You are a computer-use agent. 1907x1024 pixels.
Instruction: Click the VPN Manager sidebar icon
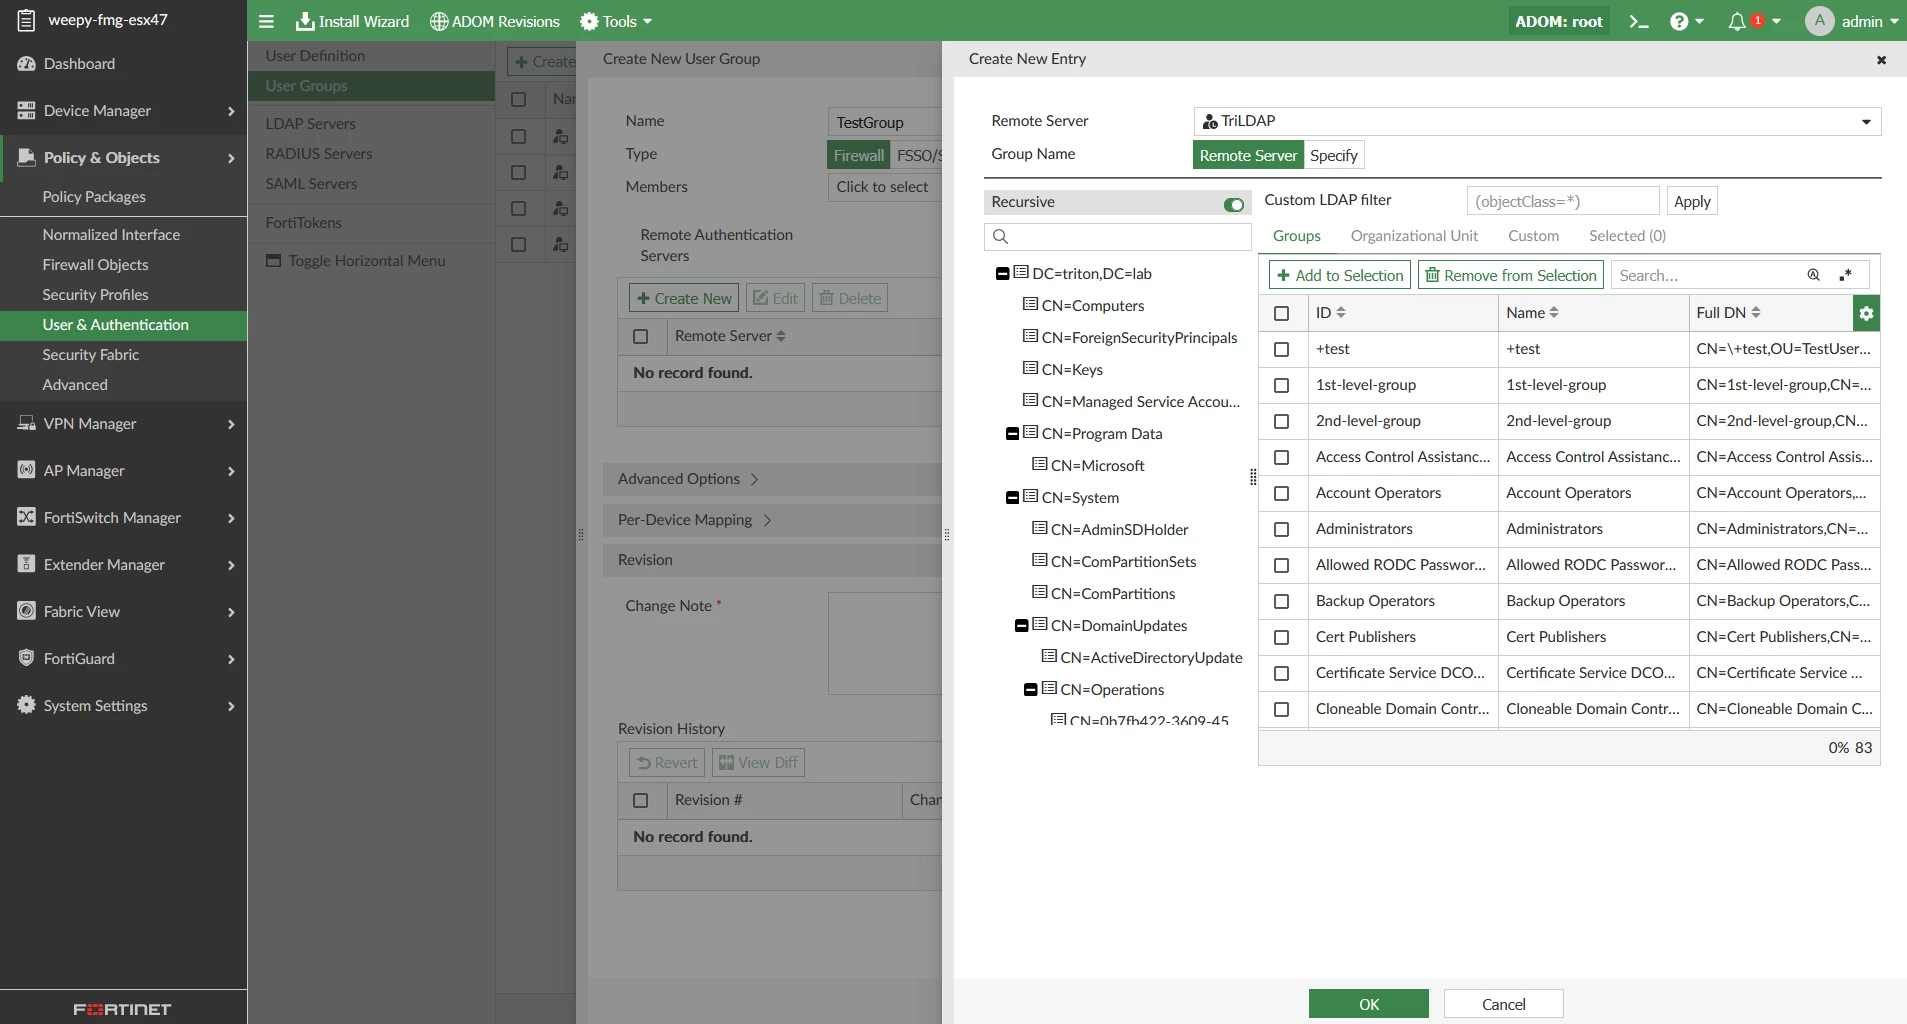coord(26,423)
